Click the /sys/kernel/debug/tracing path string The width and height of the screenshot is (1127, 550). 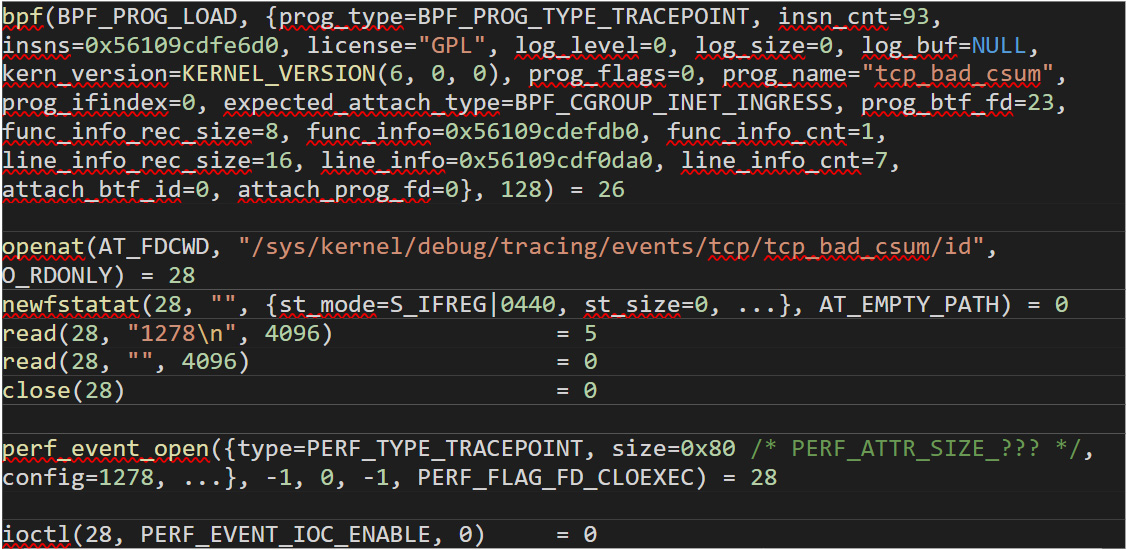pyautogui.click(x=610, y=247)
